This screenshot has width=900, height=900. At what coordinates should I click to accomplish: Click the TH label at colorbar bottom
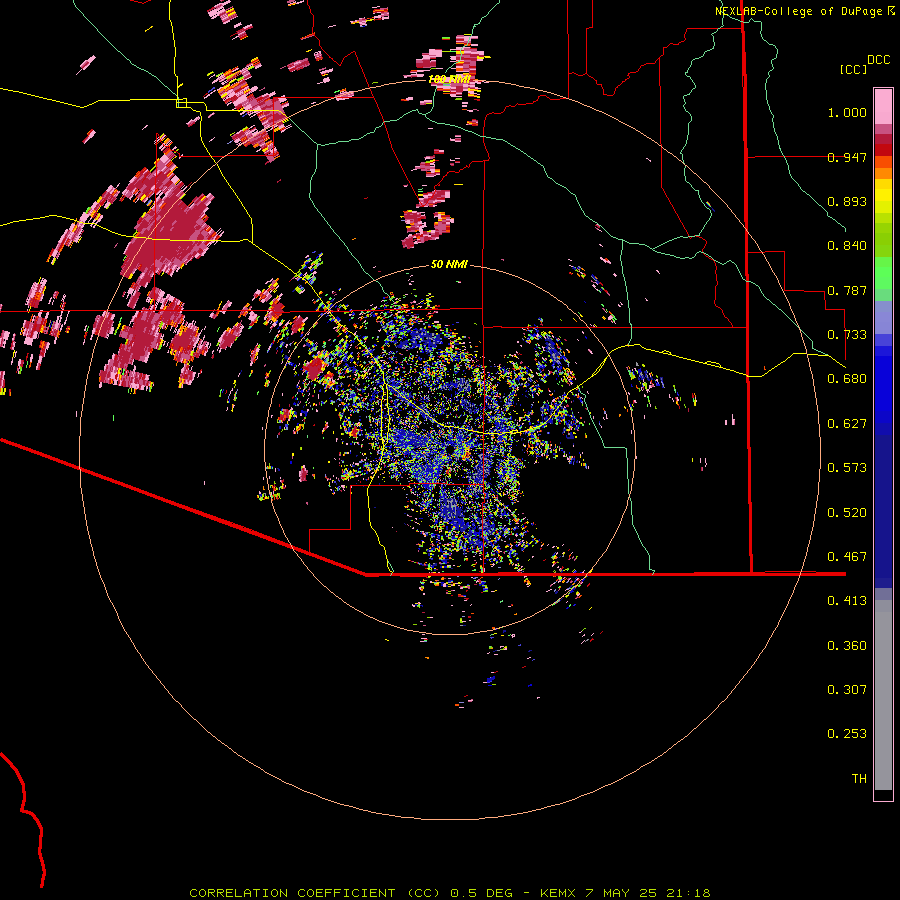pos(859,779)
